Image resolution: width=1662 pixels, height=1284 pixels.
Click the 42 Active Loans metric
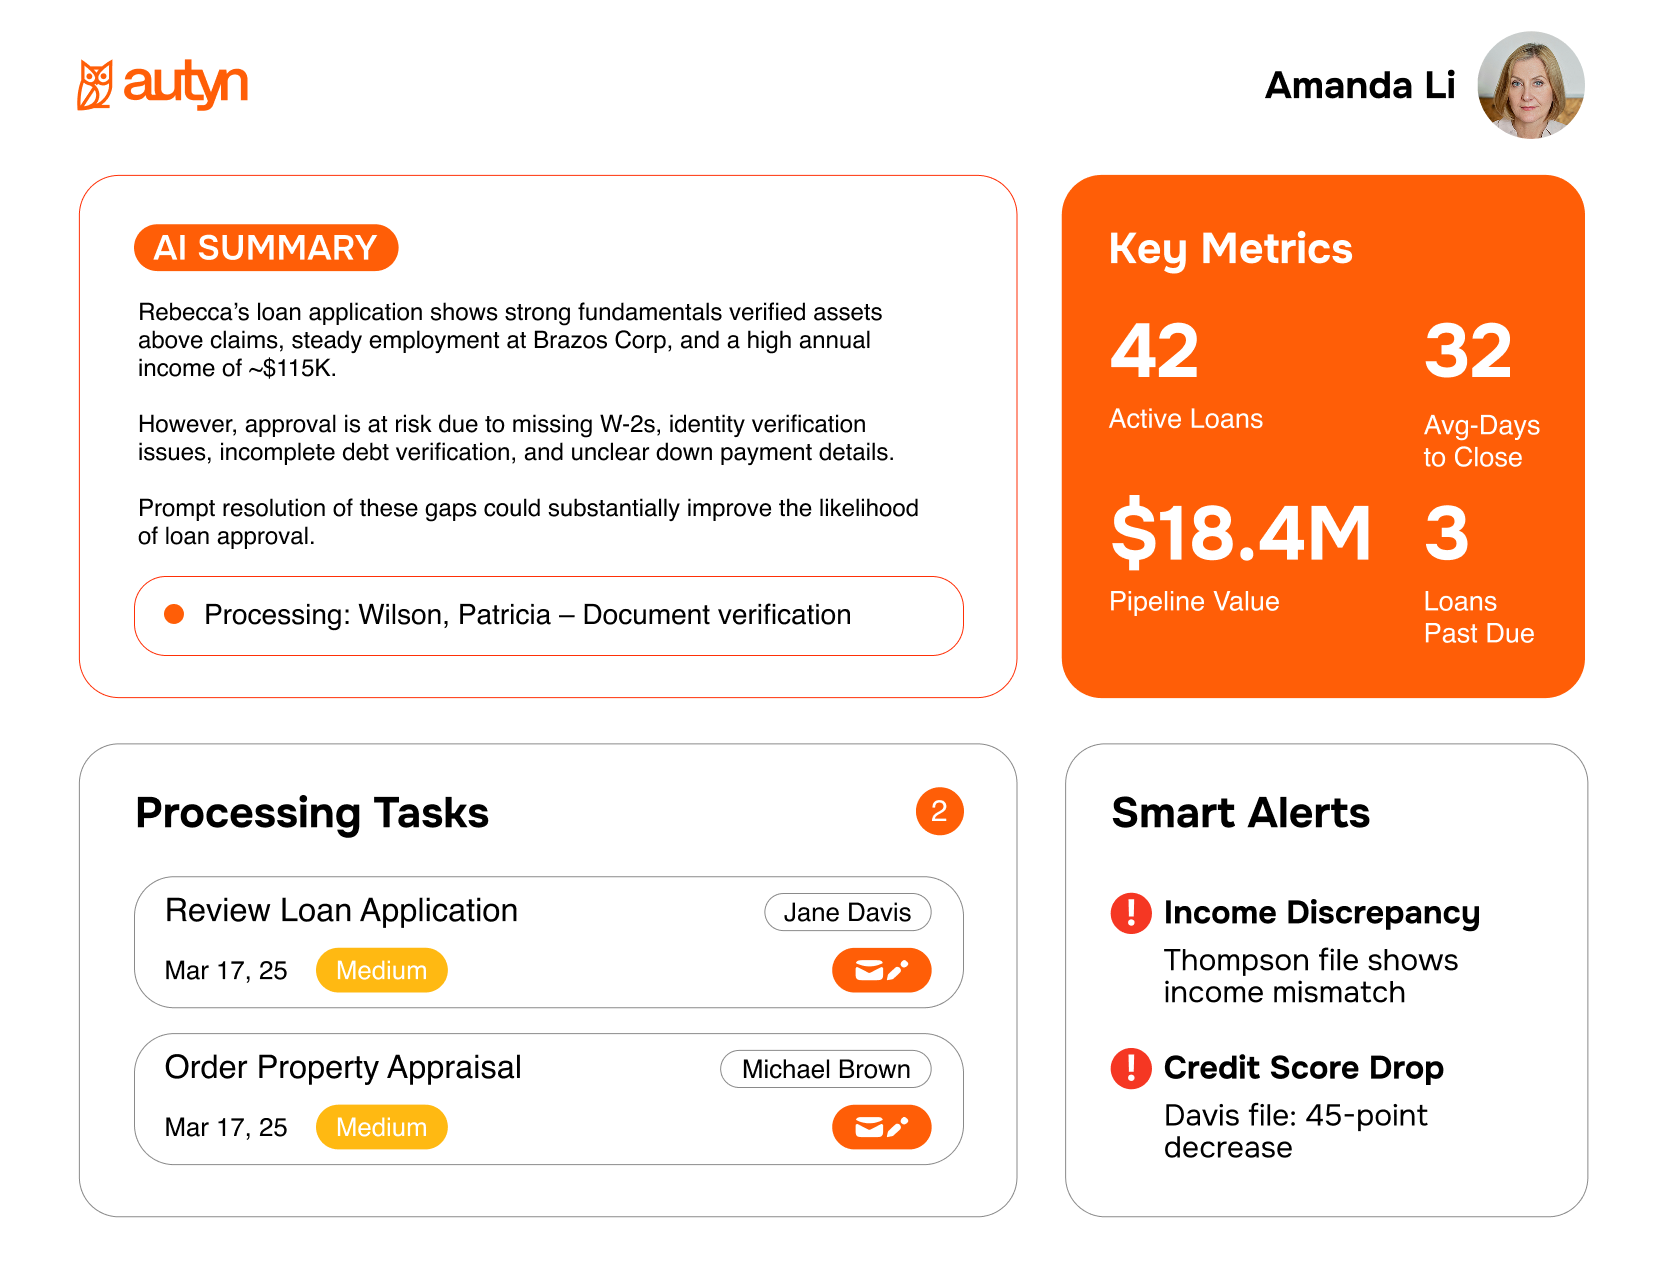click(1186, 376)
